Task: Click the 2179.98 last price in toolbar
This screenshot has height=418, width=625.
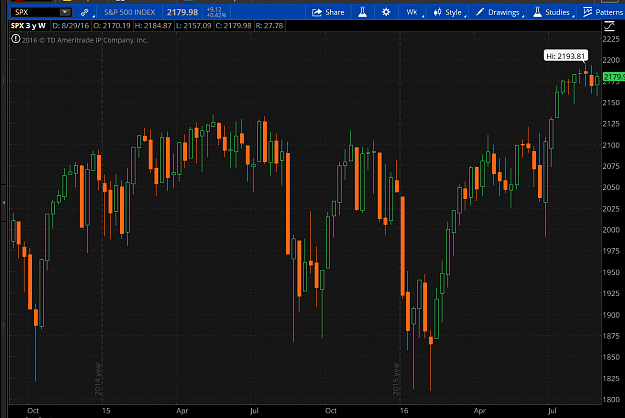Action: pos(182,12)
